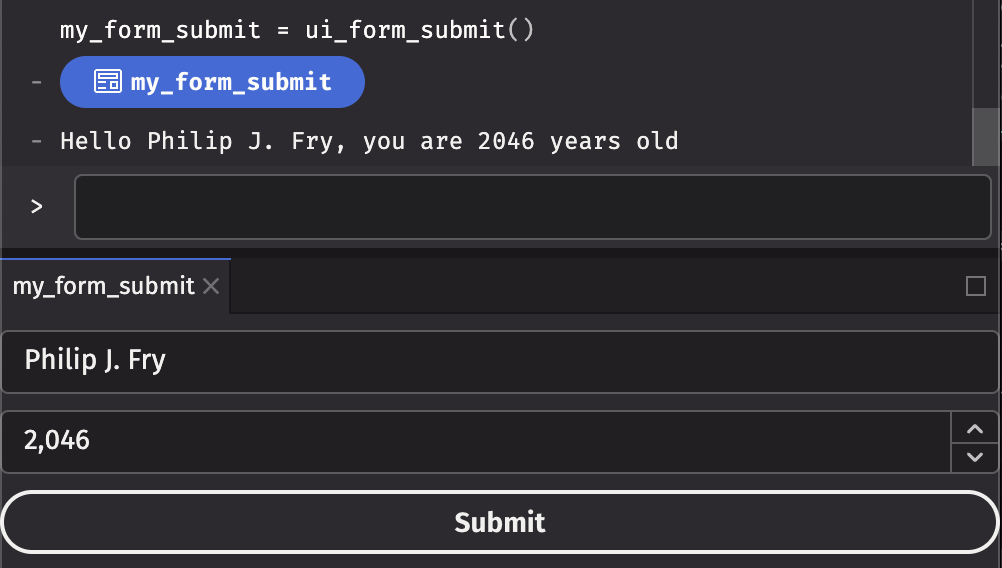Close the my_form_submit tab
Viewport: 1002px width, 568px height.
click(x=211, y=287)
